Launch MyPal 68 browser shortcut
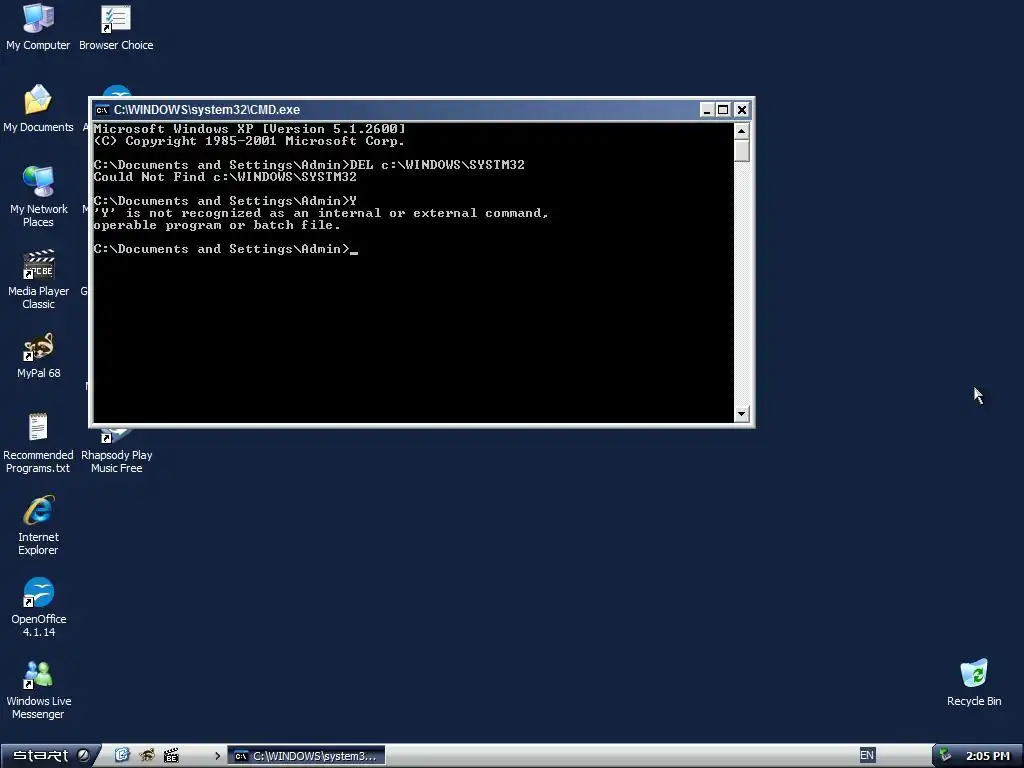Viewport: 1024px width, 768px height. coord(39,356)
